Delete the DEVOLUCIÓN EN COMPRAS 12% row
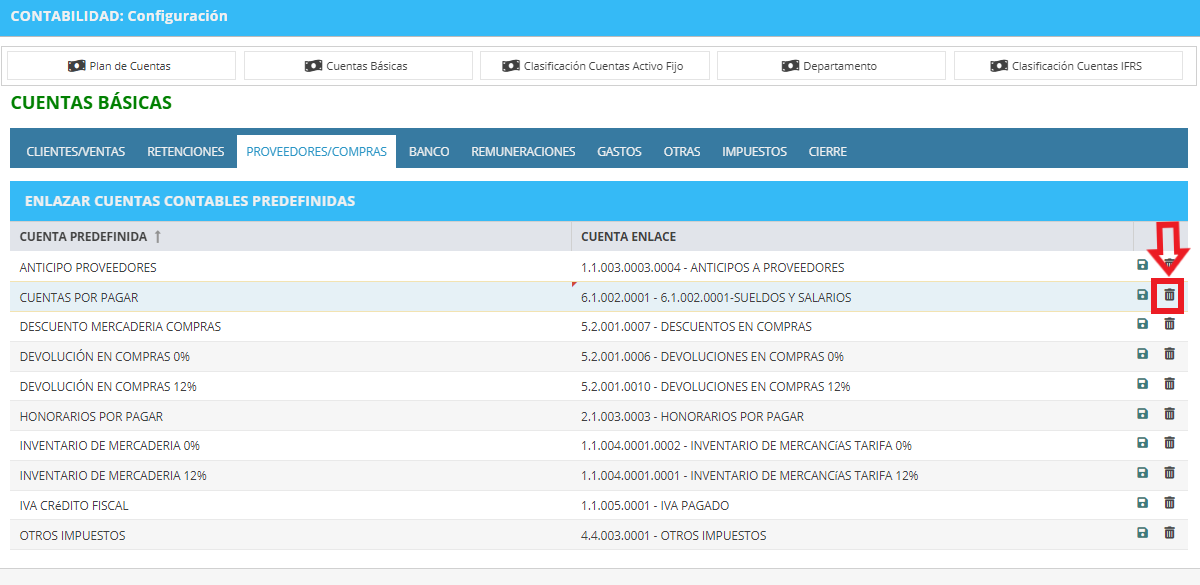The image size is (1200, 585). click(x=1169, y=384)
